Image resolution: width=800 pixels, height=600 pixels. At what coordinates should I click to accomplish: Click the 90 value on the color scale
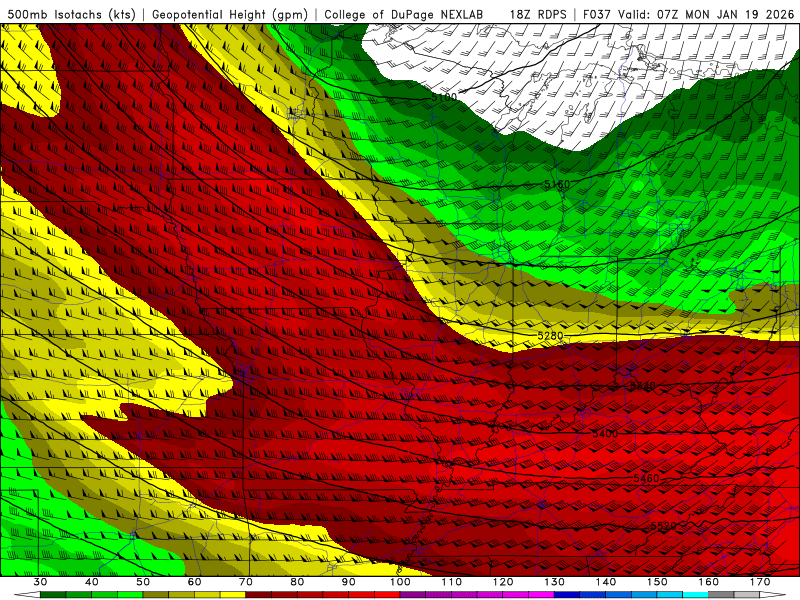coord(349,582)
